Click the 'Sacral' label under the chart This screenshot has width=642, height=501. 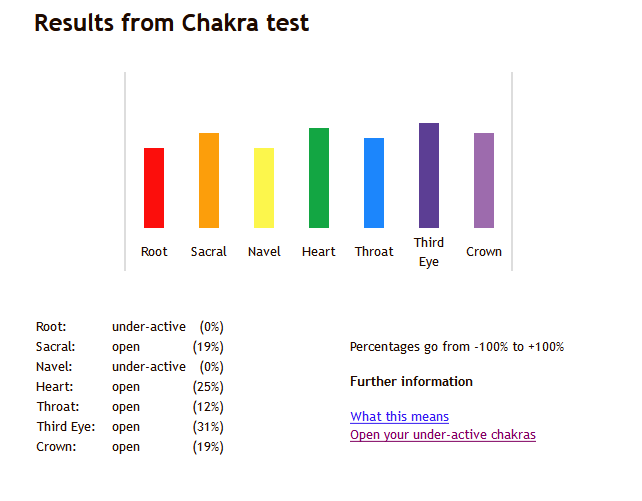(209, 252)
